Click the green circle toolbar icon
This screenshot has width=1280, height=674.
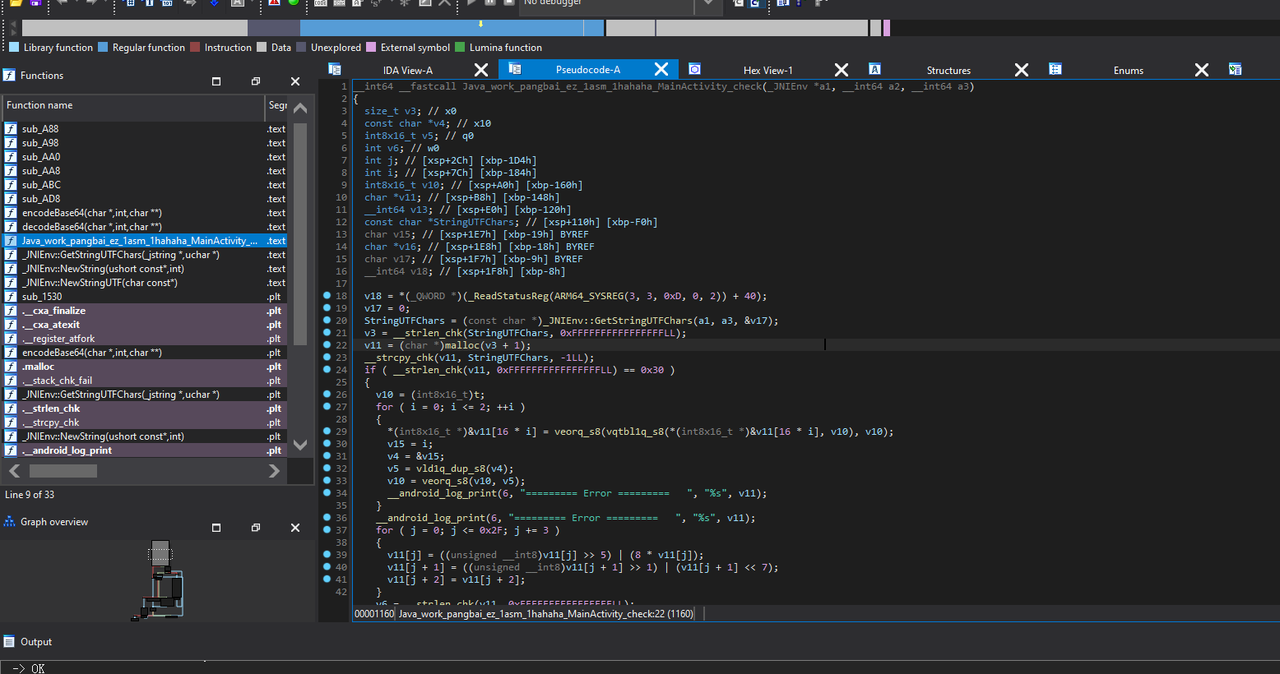tap(293, 3)
